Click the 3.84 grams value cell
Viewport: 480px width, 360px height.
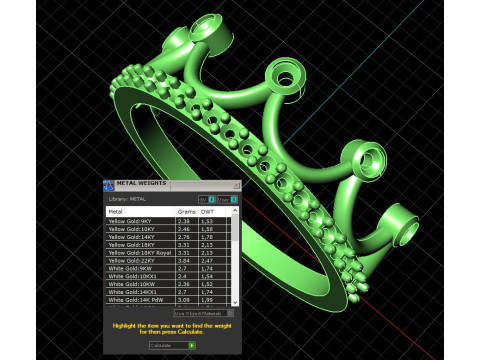tap(187, 260)
